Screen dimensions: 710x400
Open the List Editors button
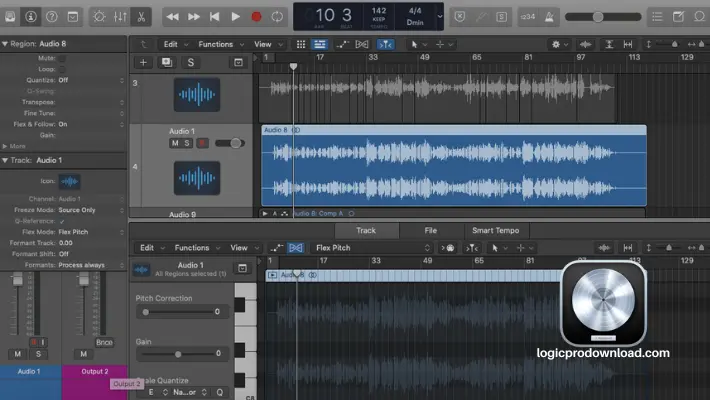(x=657, y=17)
